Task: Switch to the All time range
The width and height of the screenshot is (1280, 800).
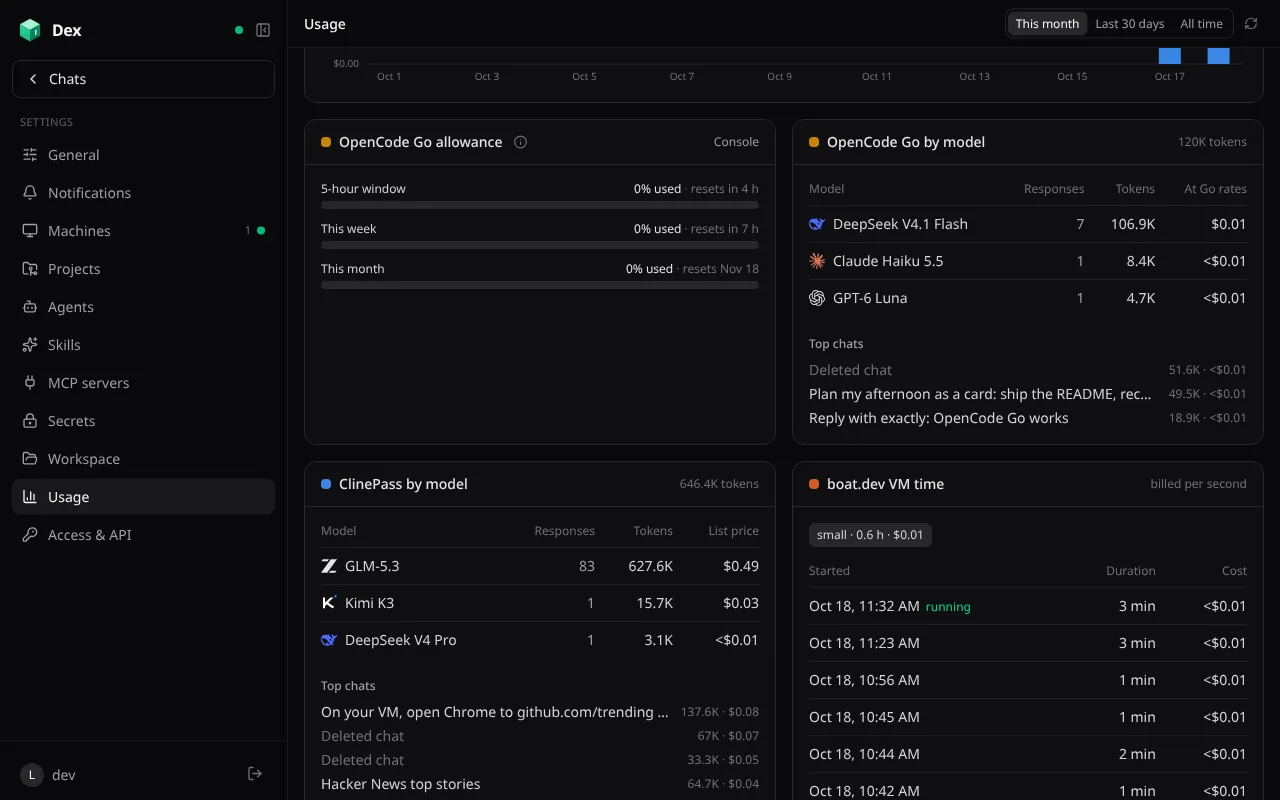Action: [1201, 24]
